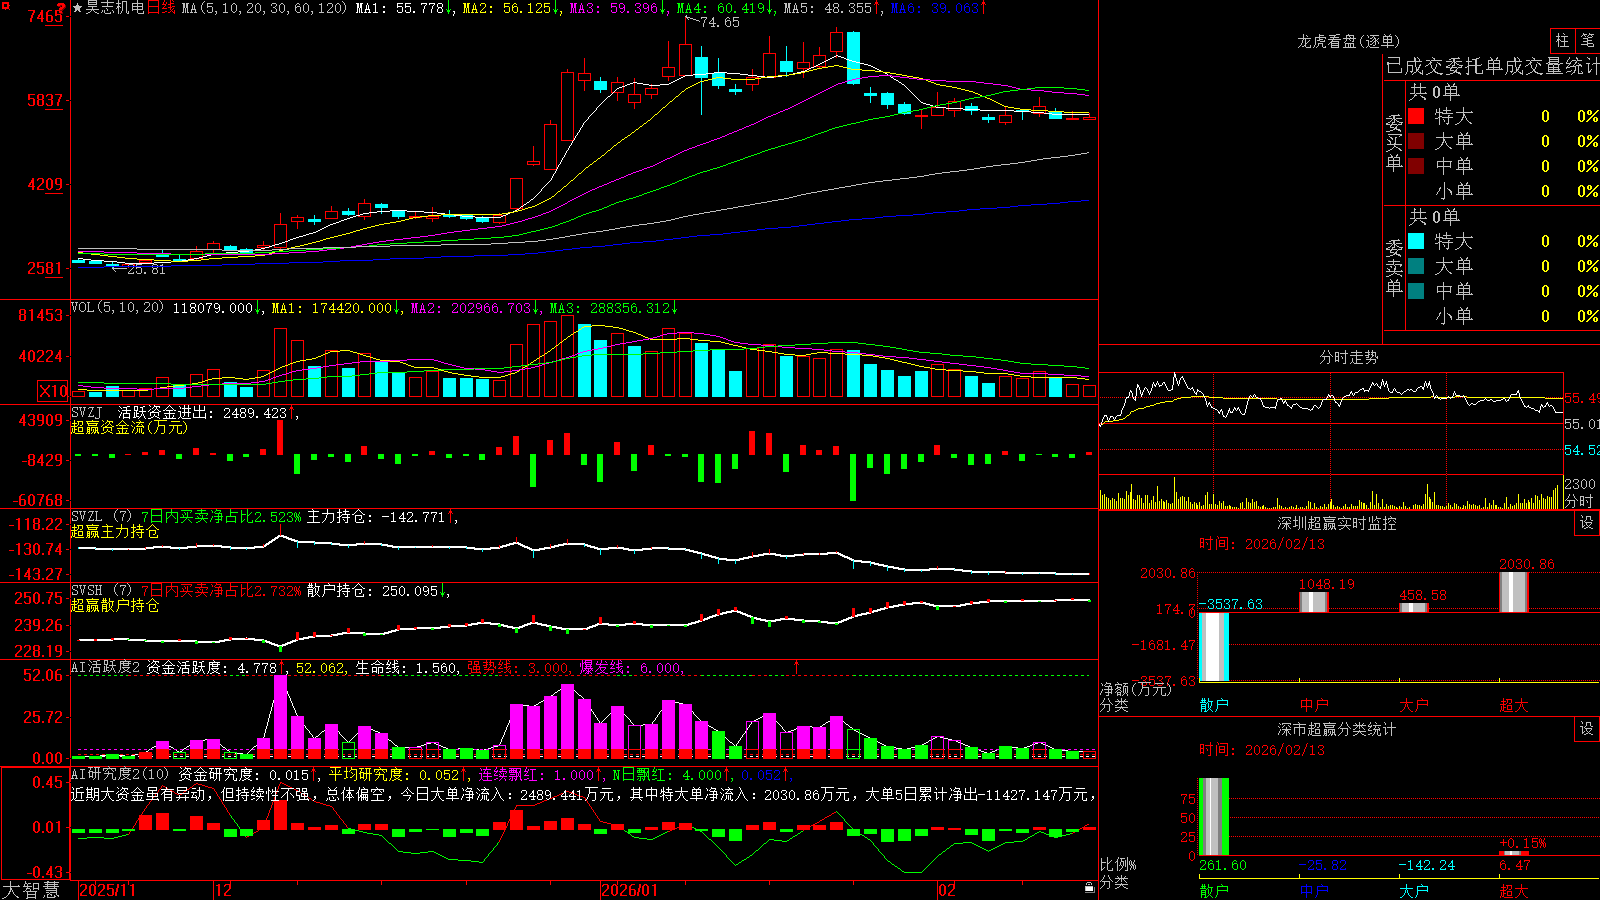
Task: Click the 昊志机电 stock name
Action: point(115,8)
